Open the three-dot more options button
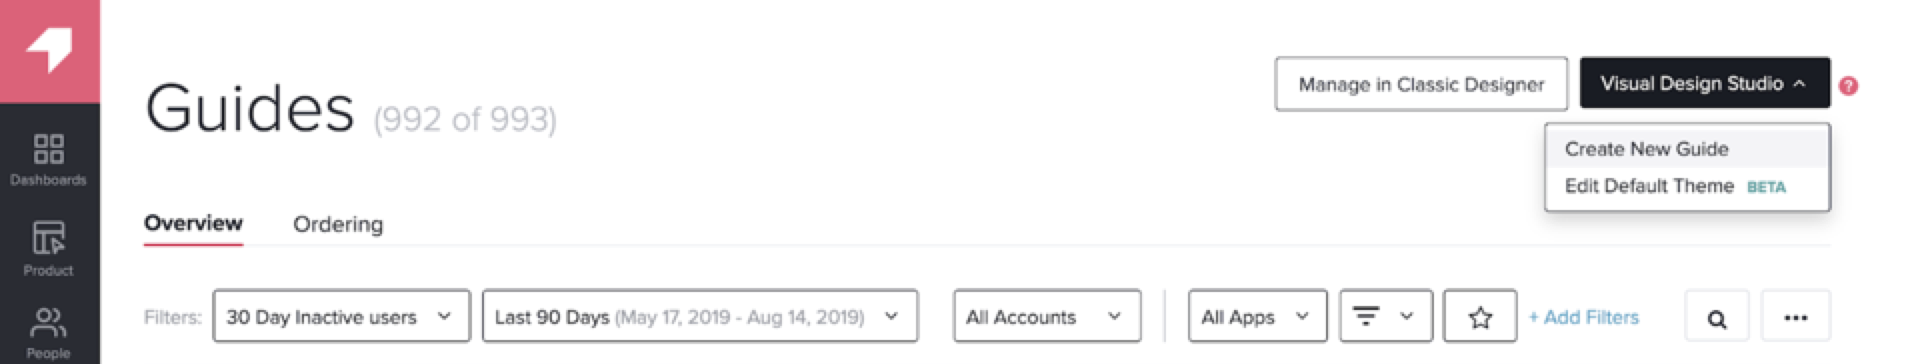This screenshot has height=364, width=1906. pyautogui.click(x=1796, y=317)
